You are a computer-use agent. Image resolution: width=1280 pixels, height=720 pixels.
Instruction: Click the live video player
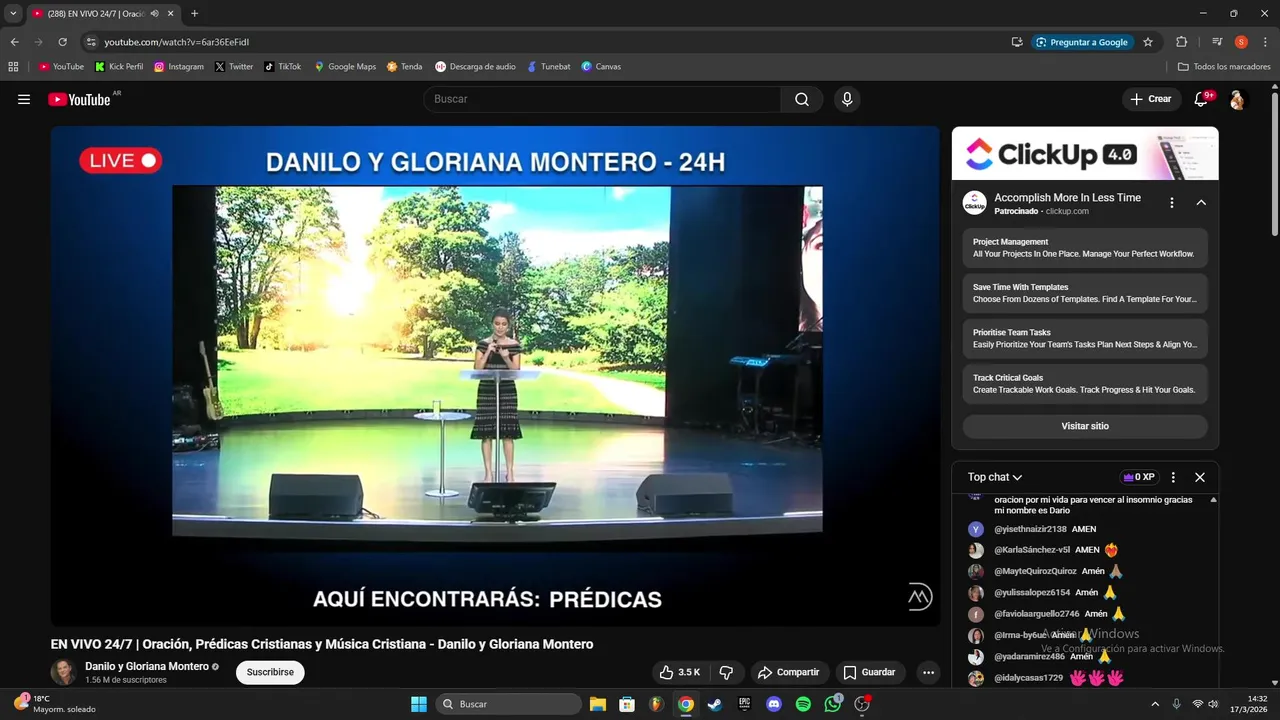click(x=495, y=376)
